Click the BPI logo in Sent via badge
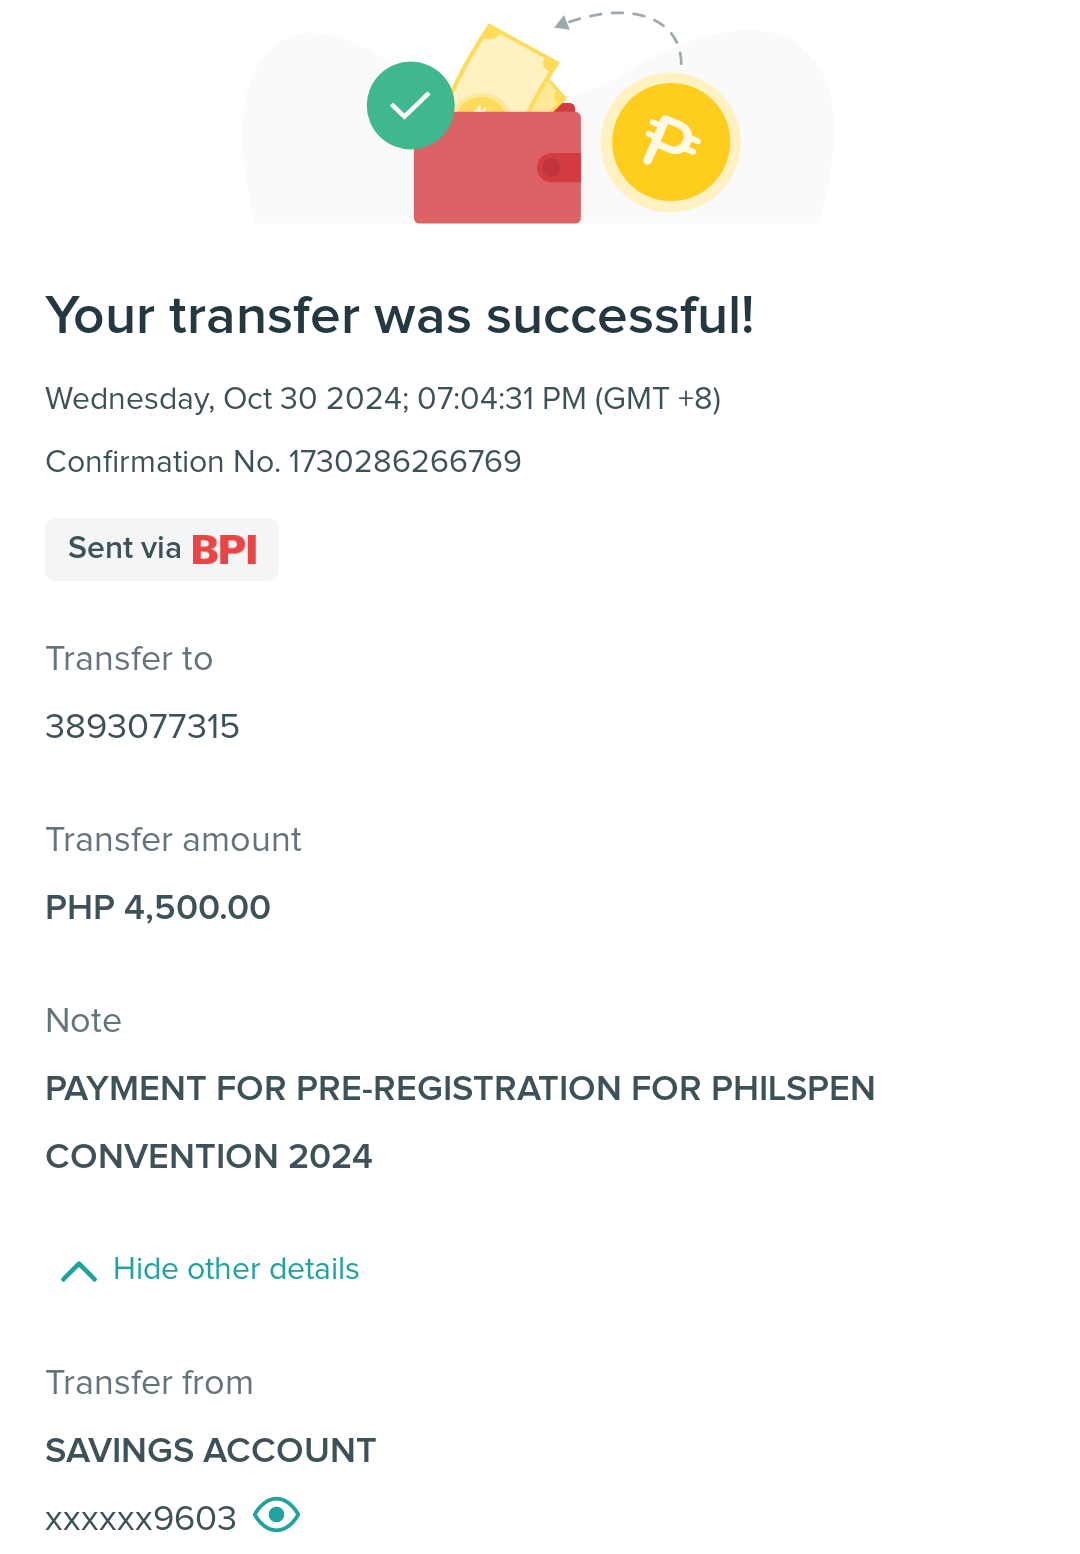The width and height of the screenshot is (1080, 1554). (224, 549)
